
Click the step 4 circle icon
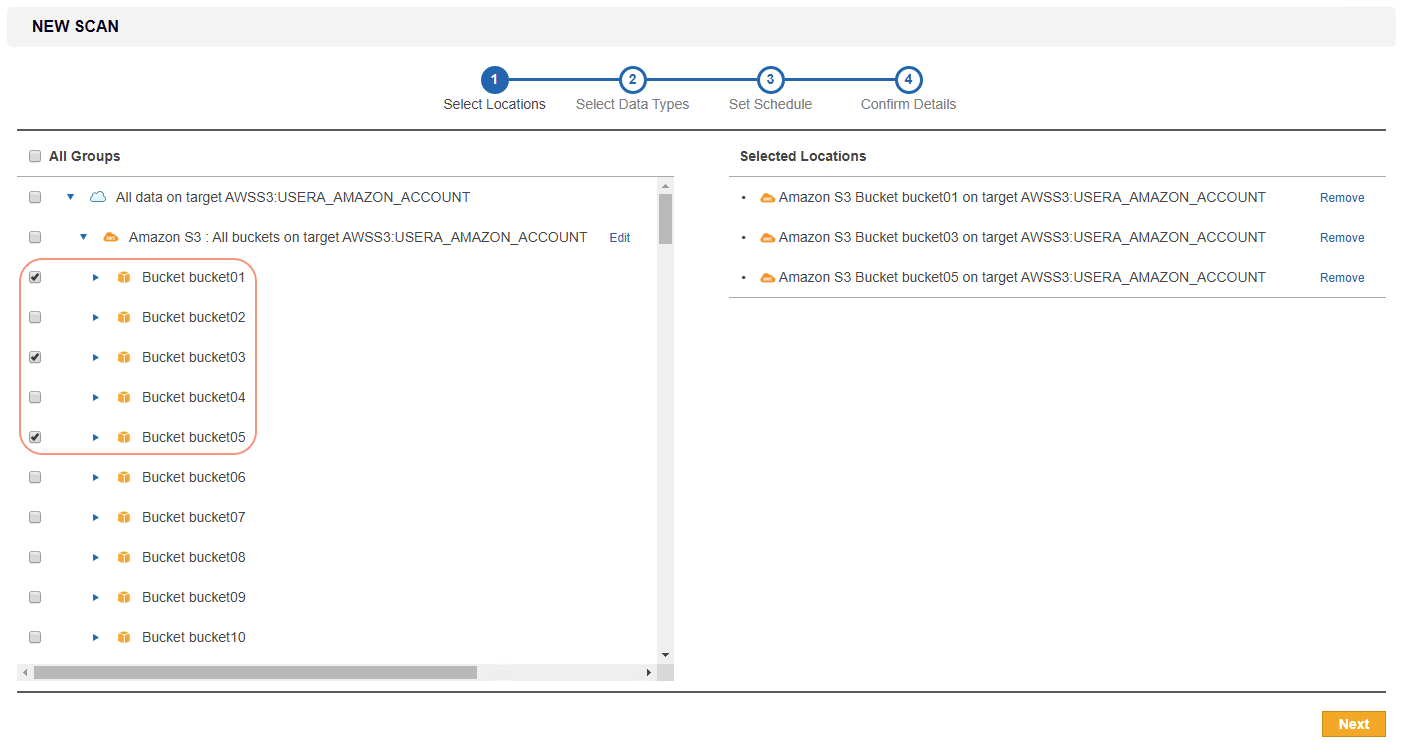coord(908,80)
